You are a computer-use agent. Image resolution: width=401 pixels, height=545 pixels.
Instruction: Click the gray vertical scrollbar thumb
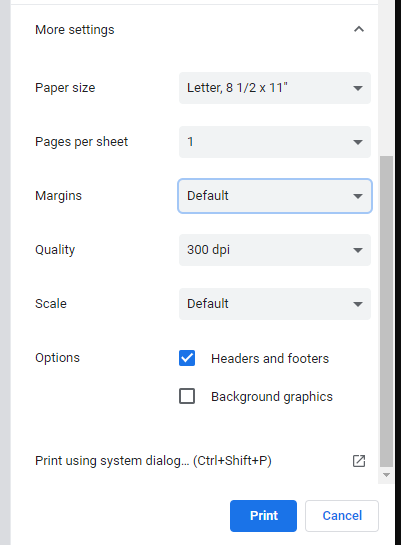386,312
